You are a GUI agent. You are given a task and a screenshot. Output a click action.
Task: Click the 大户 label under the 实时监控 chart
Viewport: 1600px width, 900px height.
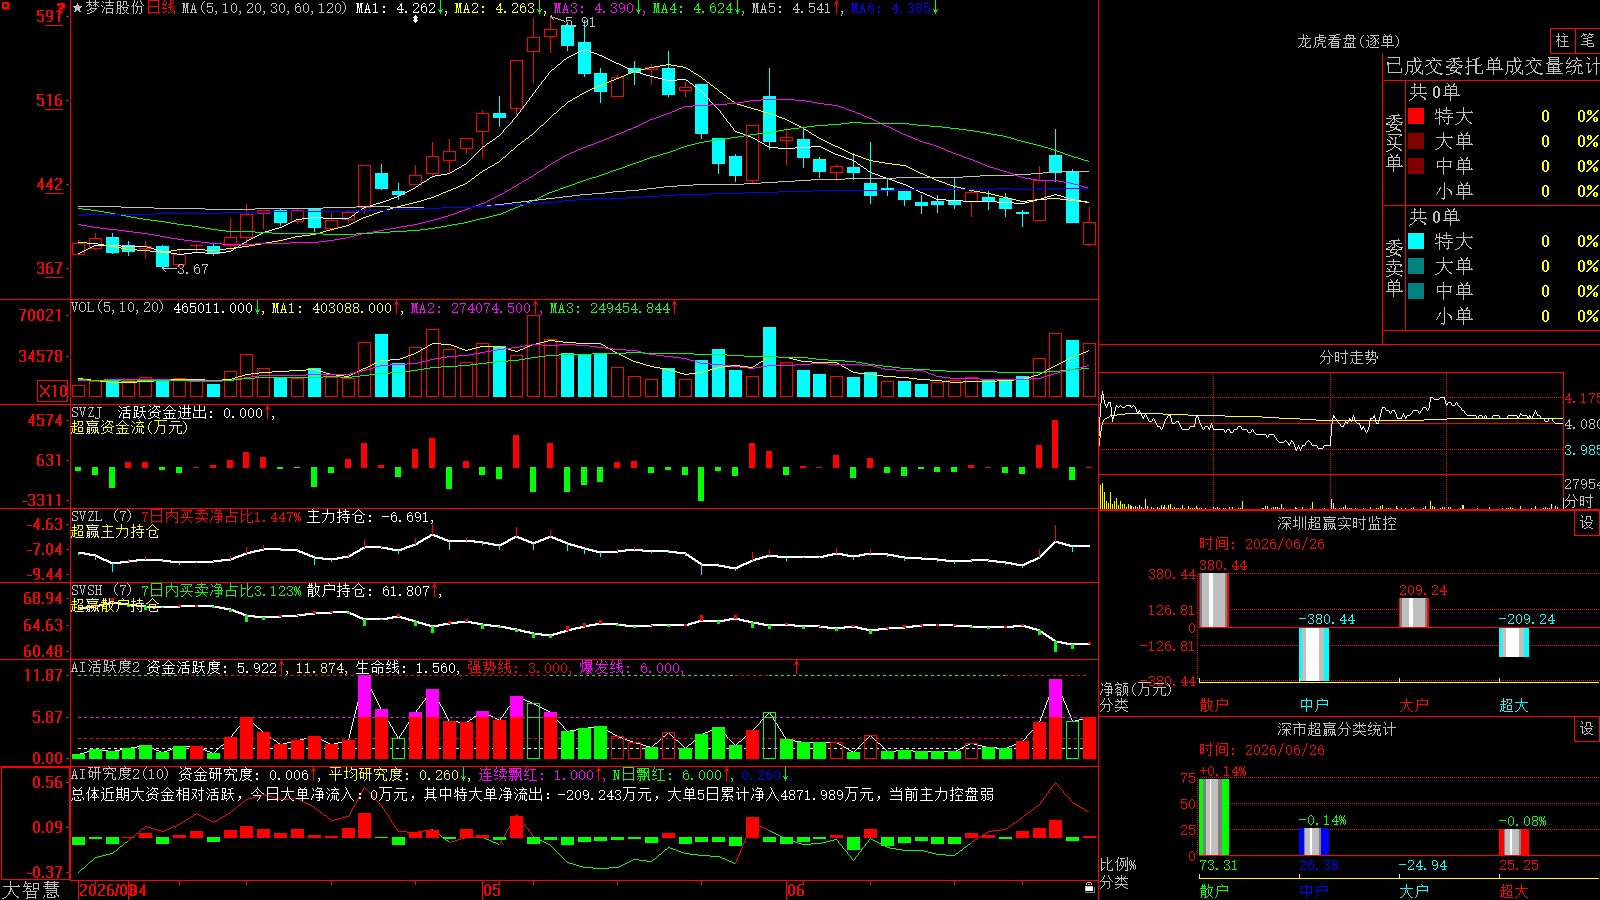(1414, 705)
